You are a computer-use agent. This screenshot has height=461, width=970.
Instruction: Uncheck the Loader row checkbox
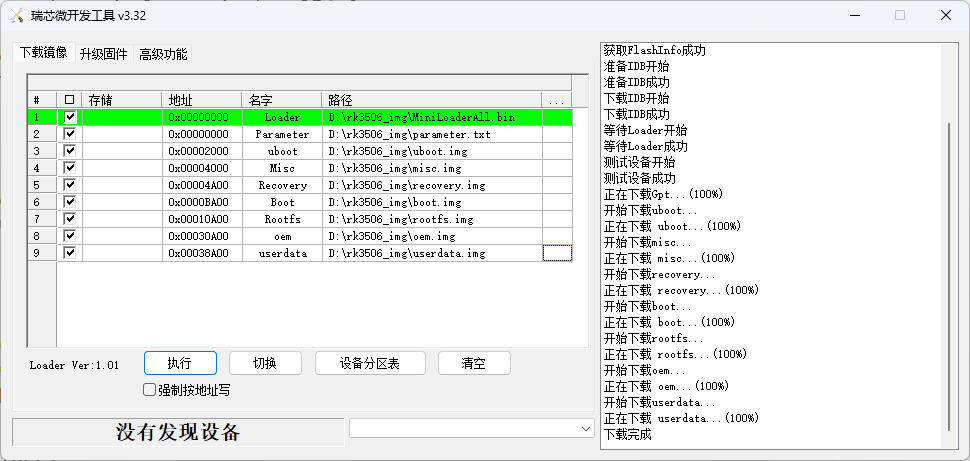pos(70,116)
